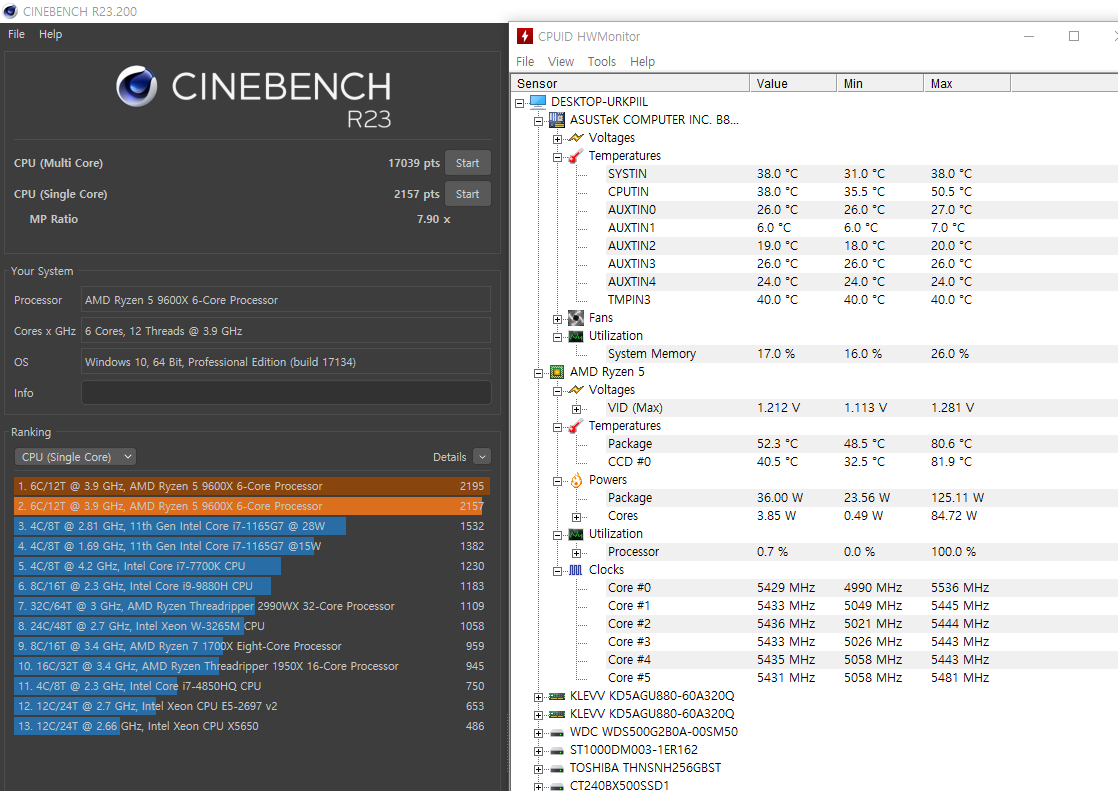Select ranking entry 1 scoring 2195
Viewport: 1118px width, 791px height.
[x=252, y=486]
